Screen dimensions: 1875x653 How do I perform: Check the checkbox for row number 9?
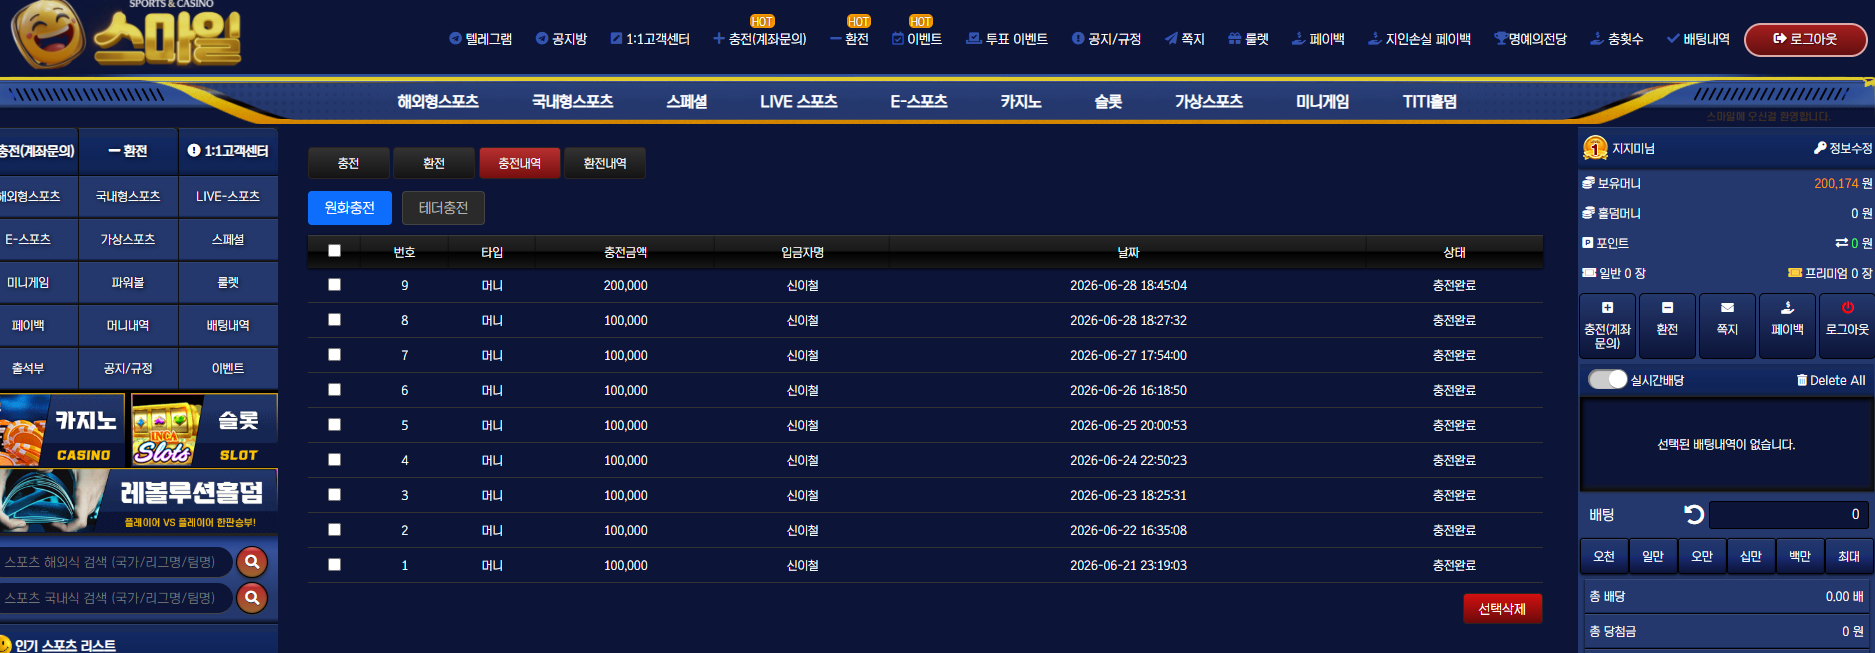[334, 285]
